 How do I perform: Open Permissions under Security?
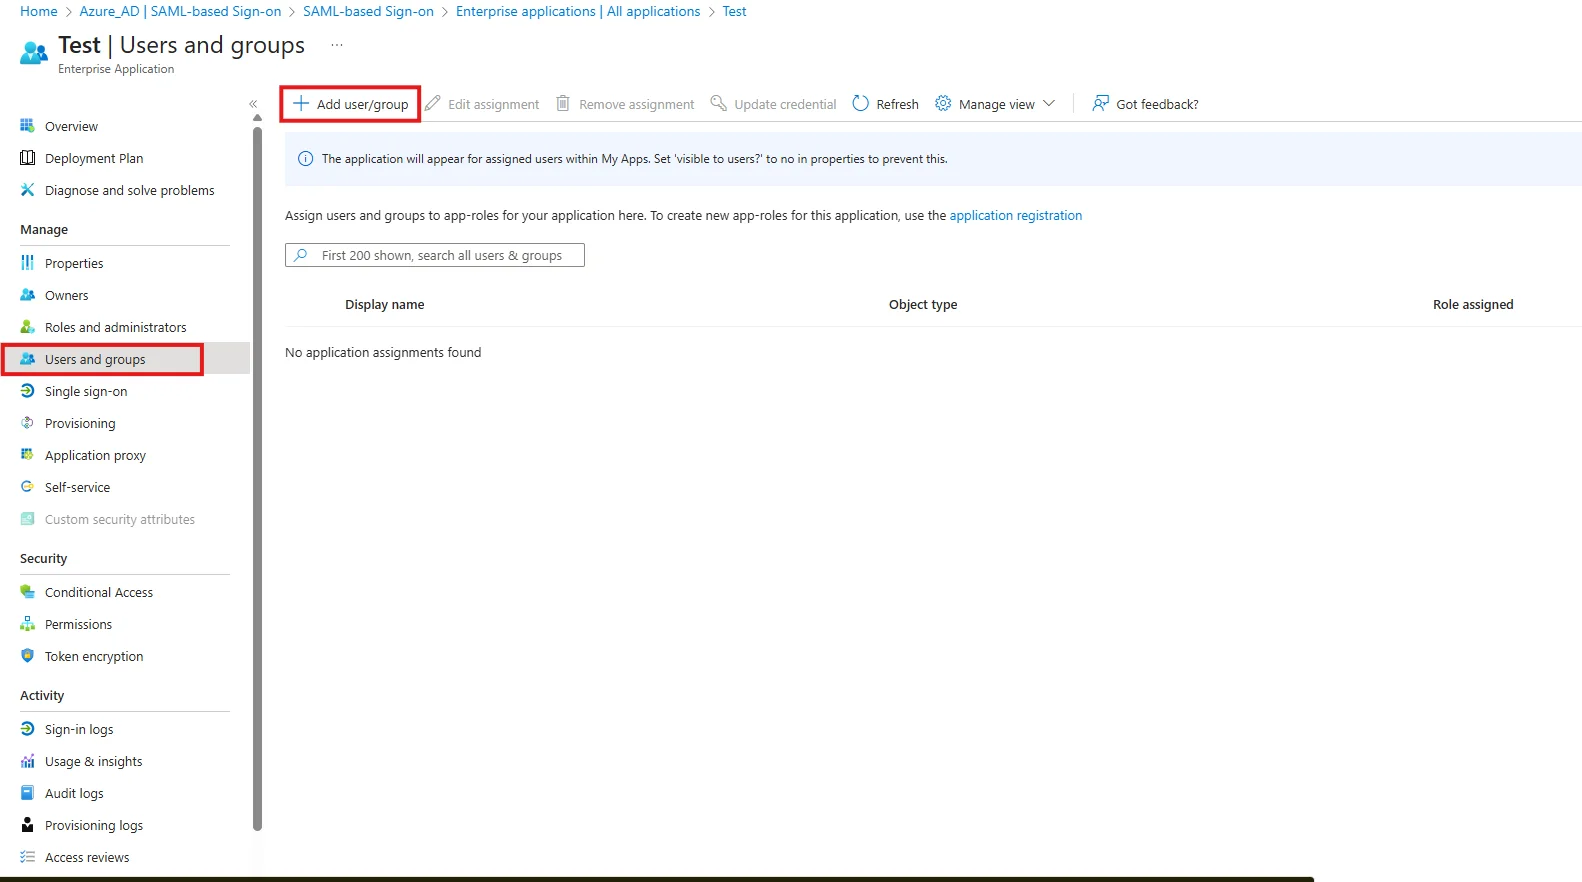pyautogui.click(x=78, y=624)
